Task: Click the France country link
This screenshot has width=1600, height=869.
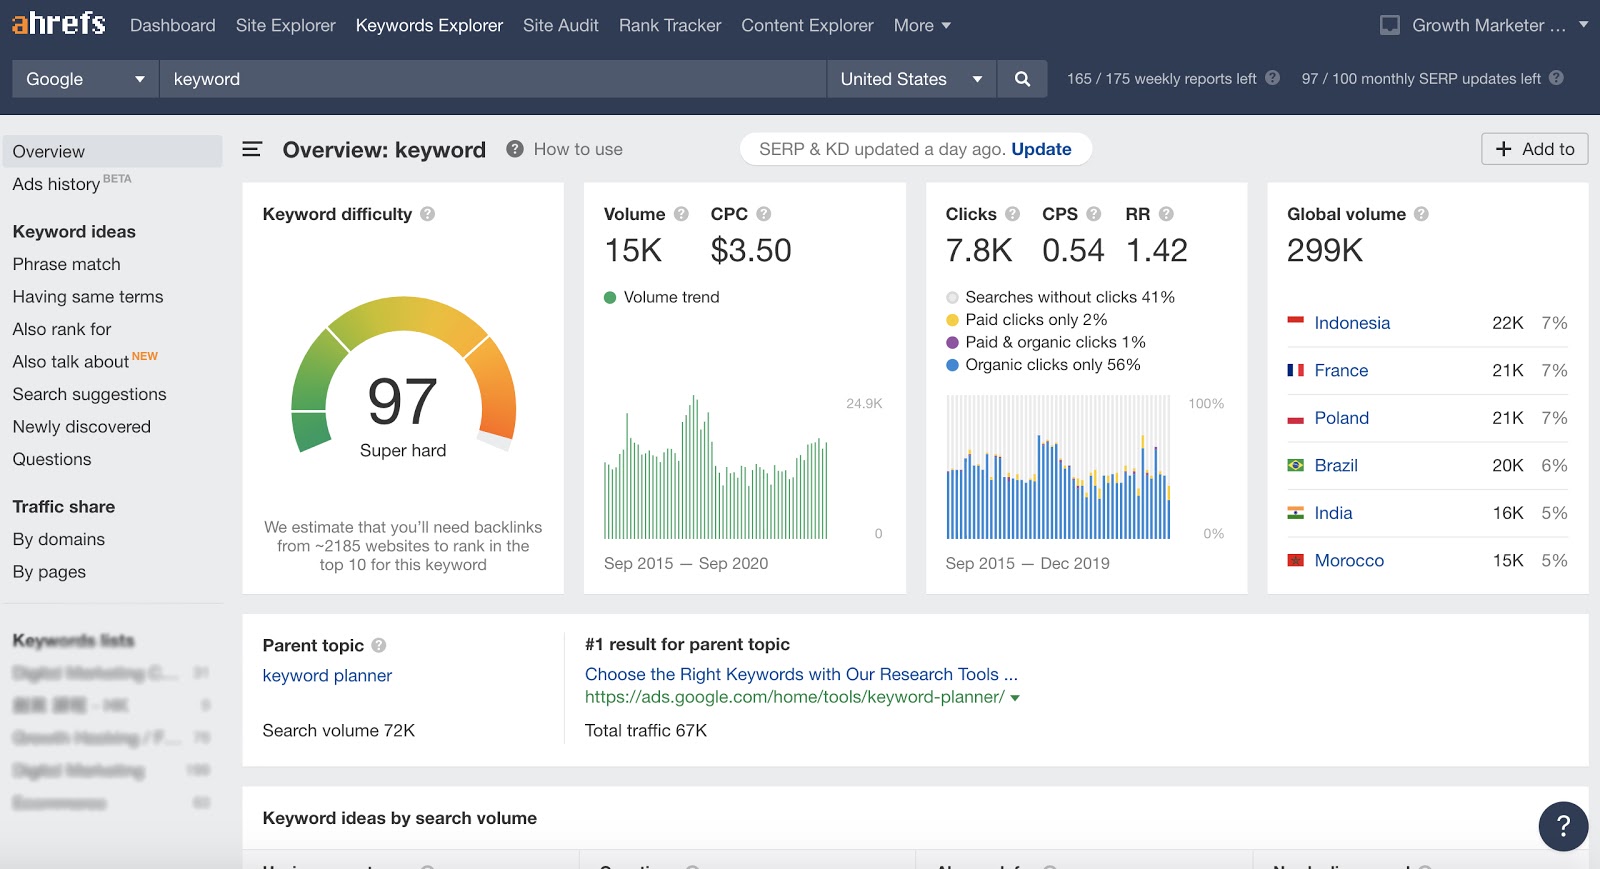Action: pyautogui.click(x=1341, y=371)
